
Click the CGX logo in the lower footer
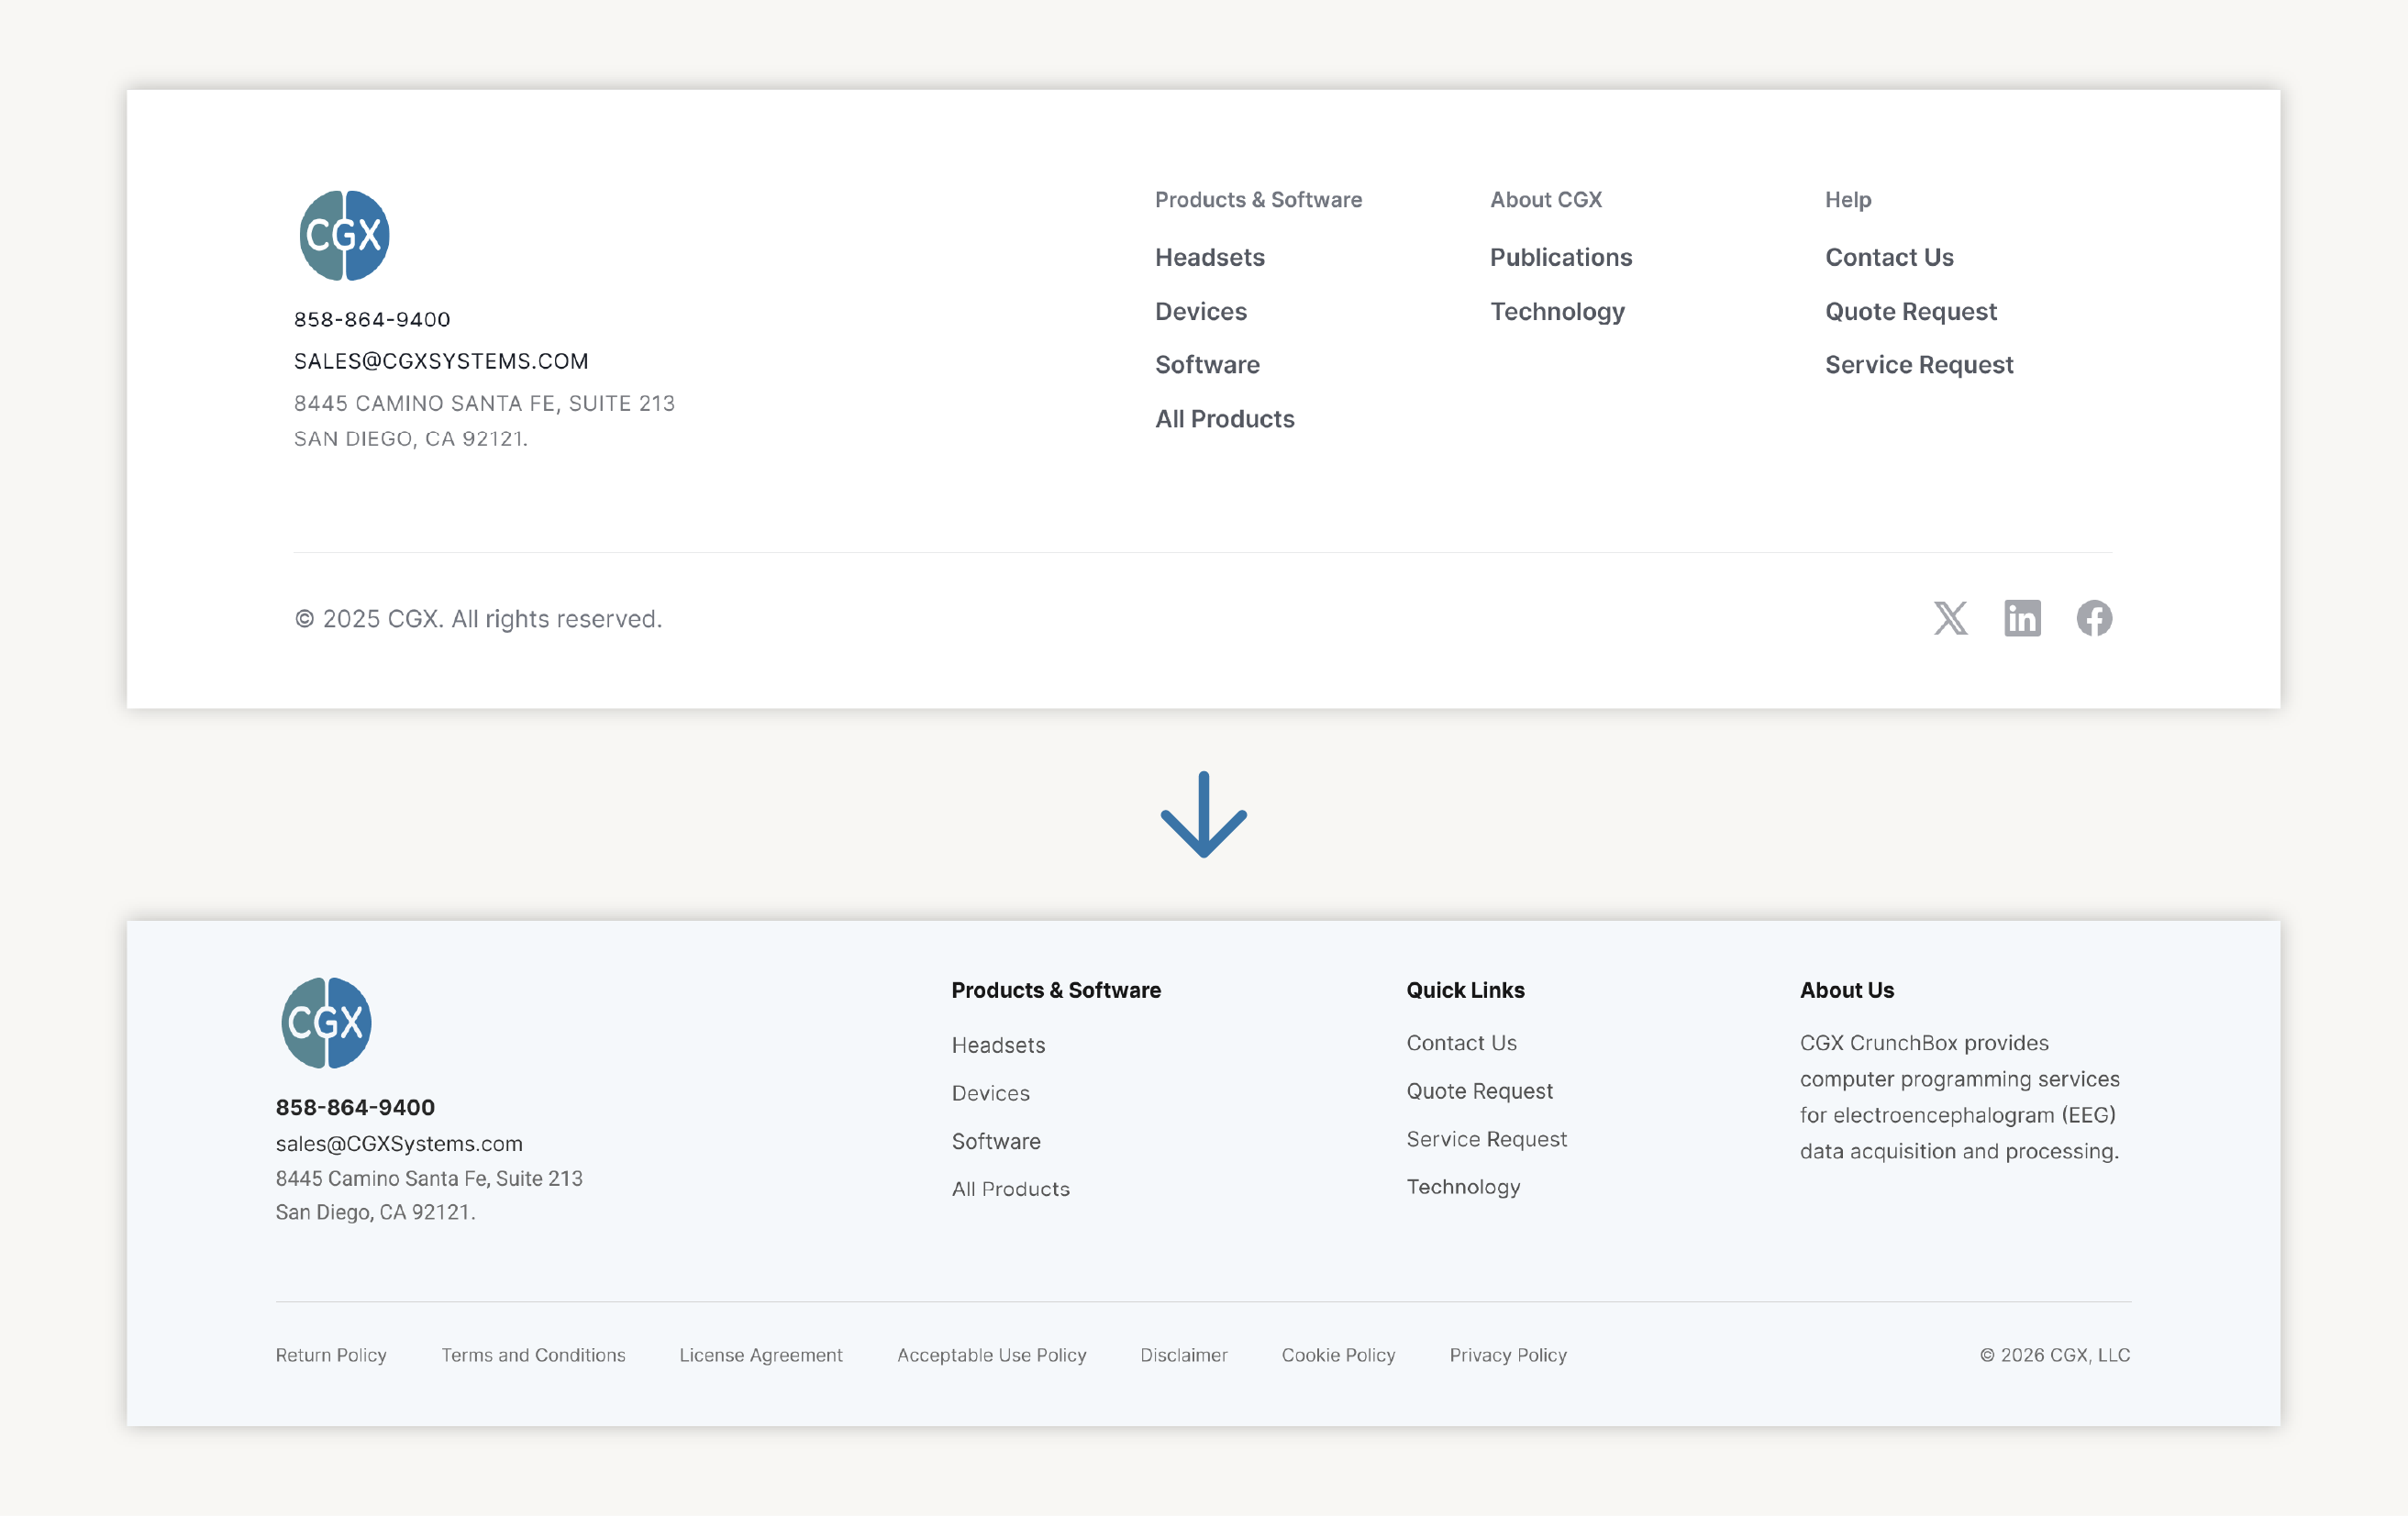tap(326, 1023)
